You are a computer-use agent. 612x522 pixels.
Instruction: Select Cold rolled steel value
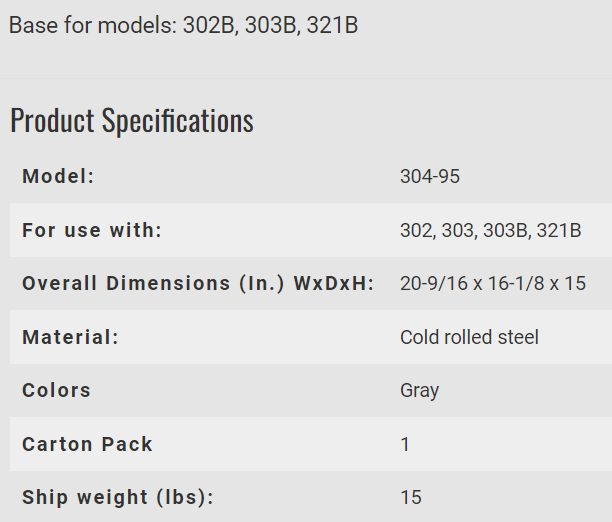[470, 337]
